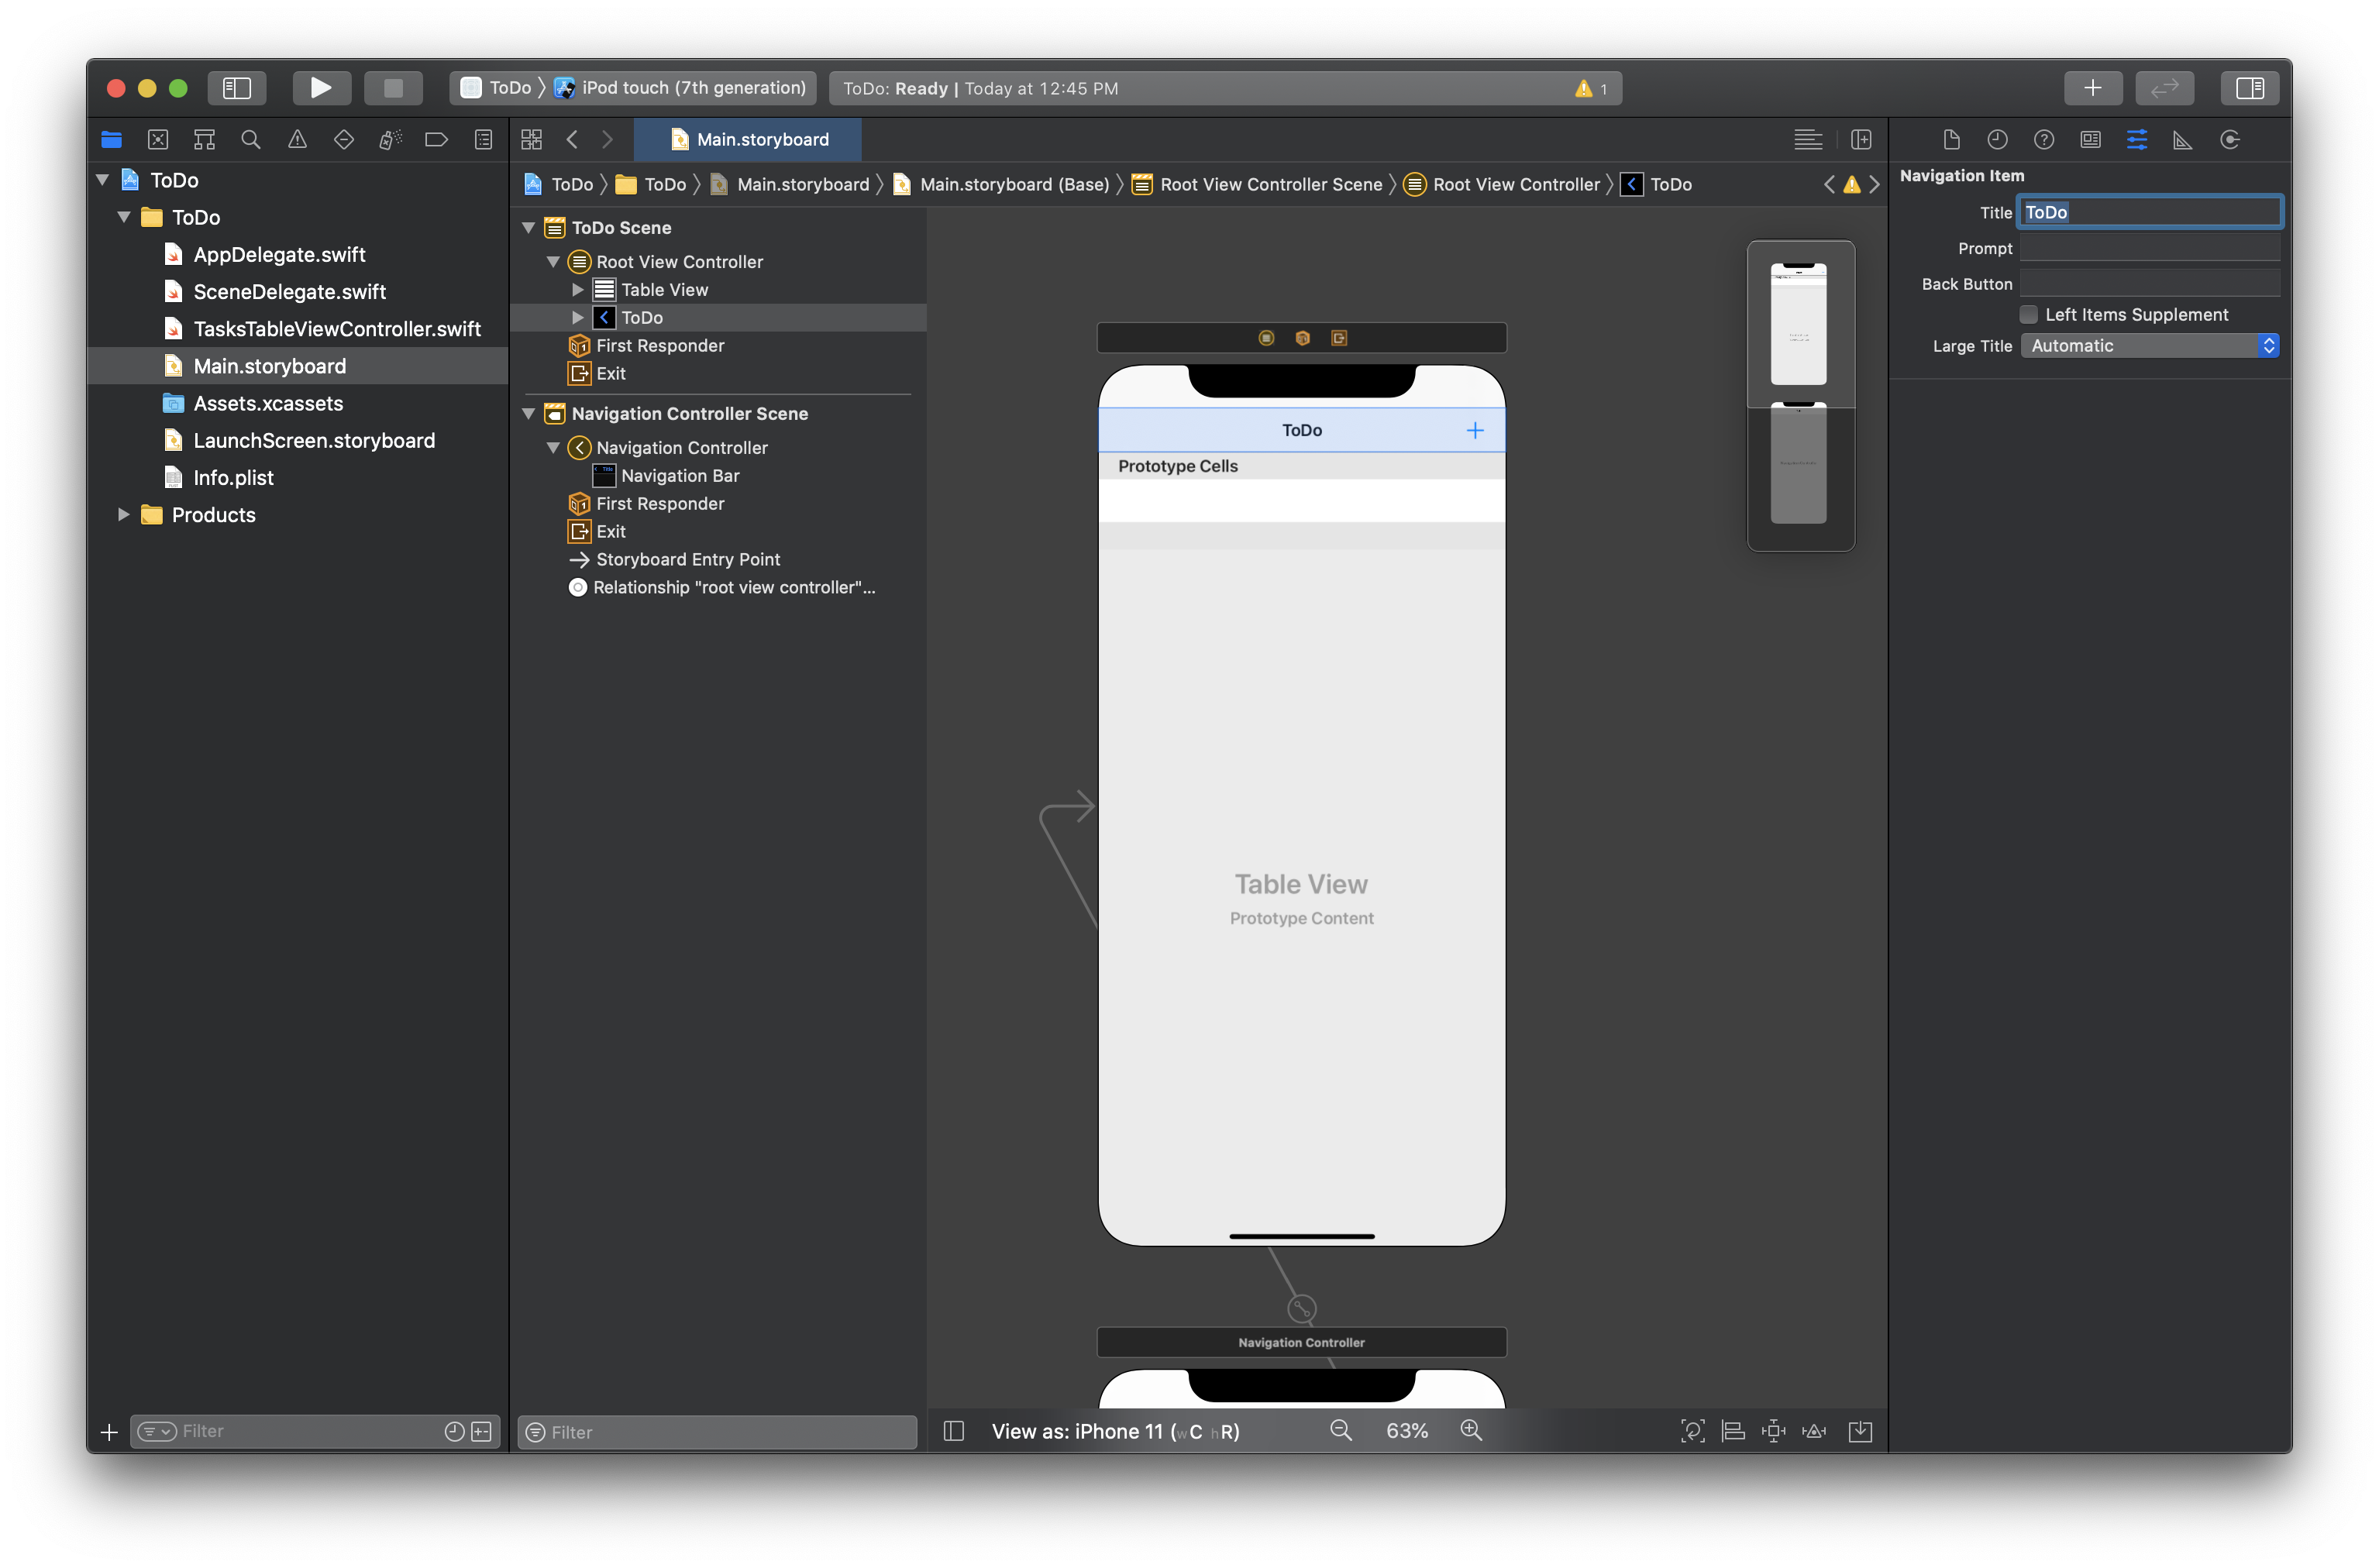Click the Assistant editor icon
The height and width of the screenshot is (1568, 2379).
tap(1861, 138)
